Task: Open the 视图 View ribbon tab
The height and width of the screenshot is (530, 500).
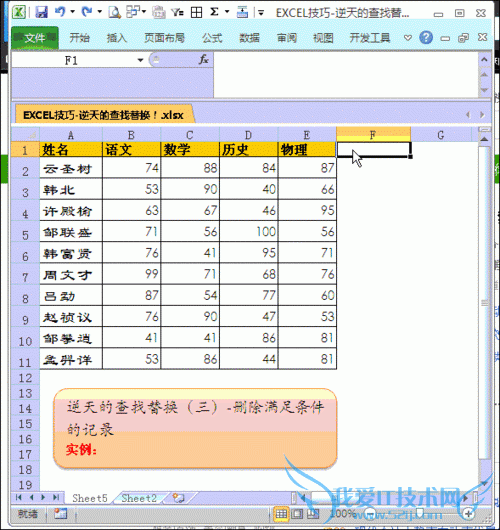Action: [x=323, y=38]
